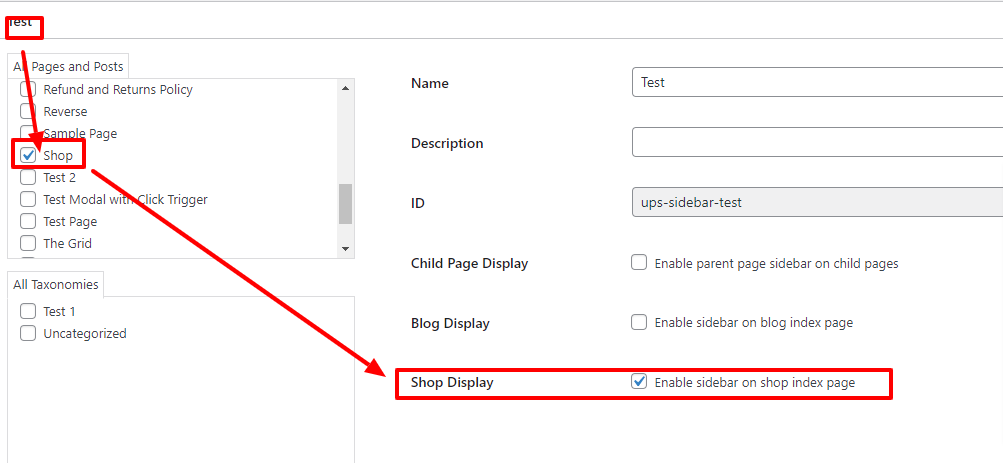Select the Sample Page checkbox
The height and width of the screenshot is (463, 1003).
(x=28, y=133)
